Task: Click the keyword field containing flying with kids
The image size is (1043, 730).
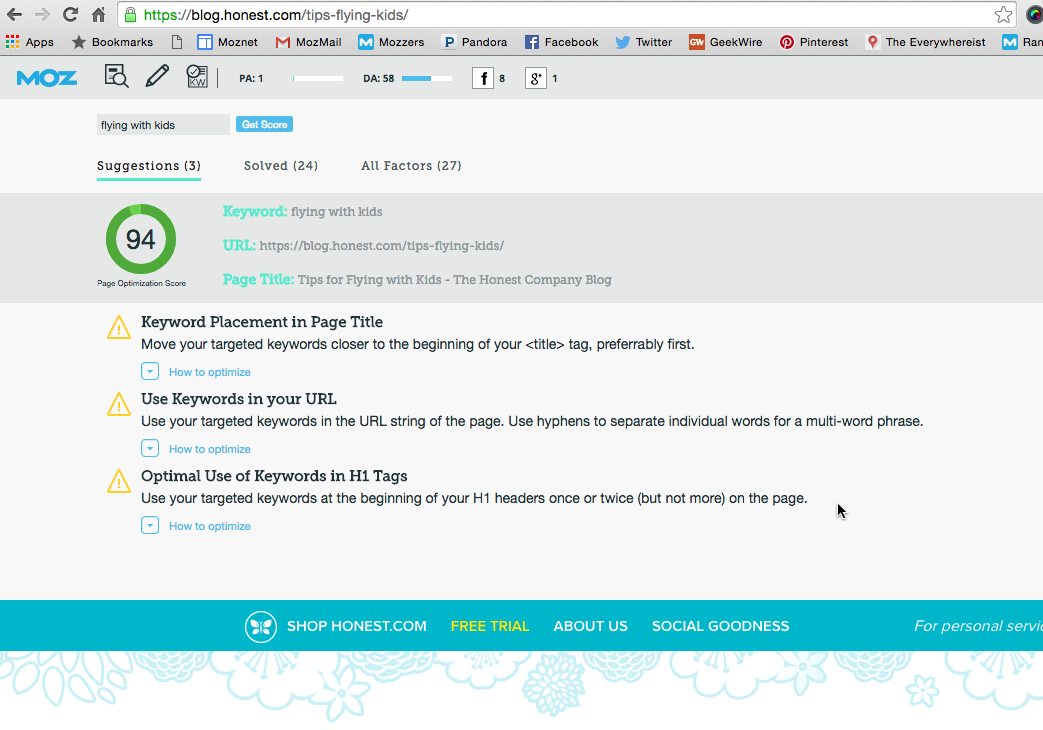Action: tap(163, 125)
